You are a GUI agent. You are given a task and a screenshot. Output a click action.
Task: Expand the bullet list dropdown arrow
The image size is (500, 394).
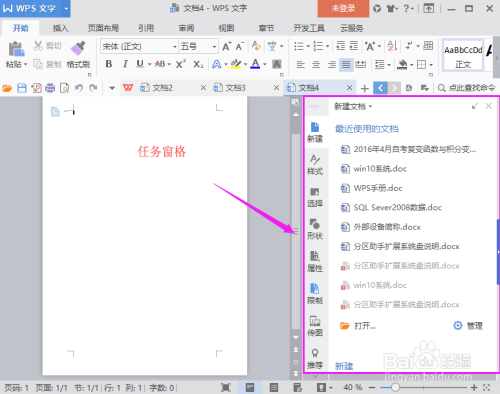tap(308, 46)
